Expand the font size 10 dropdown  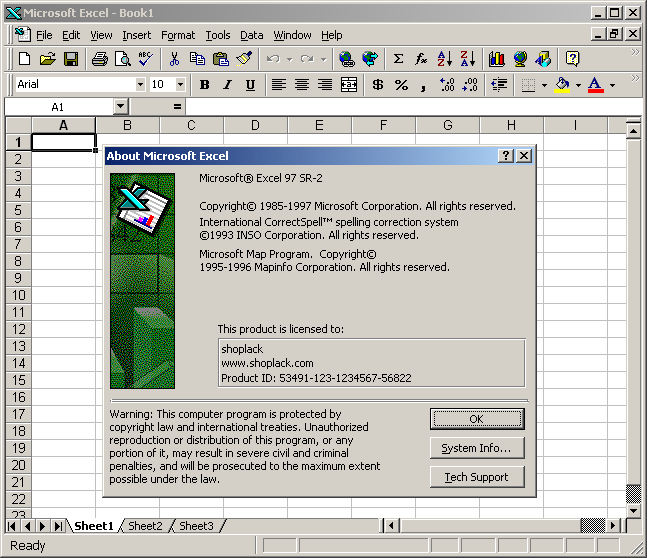point(180,85)
